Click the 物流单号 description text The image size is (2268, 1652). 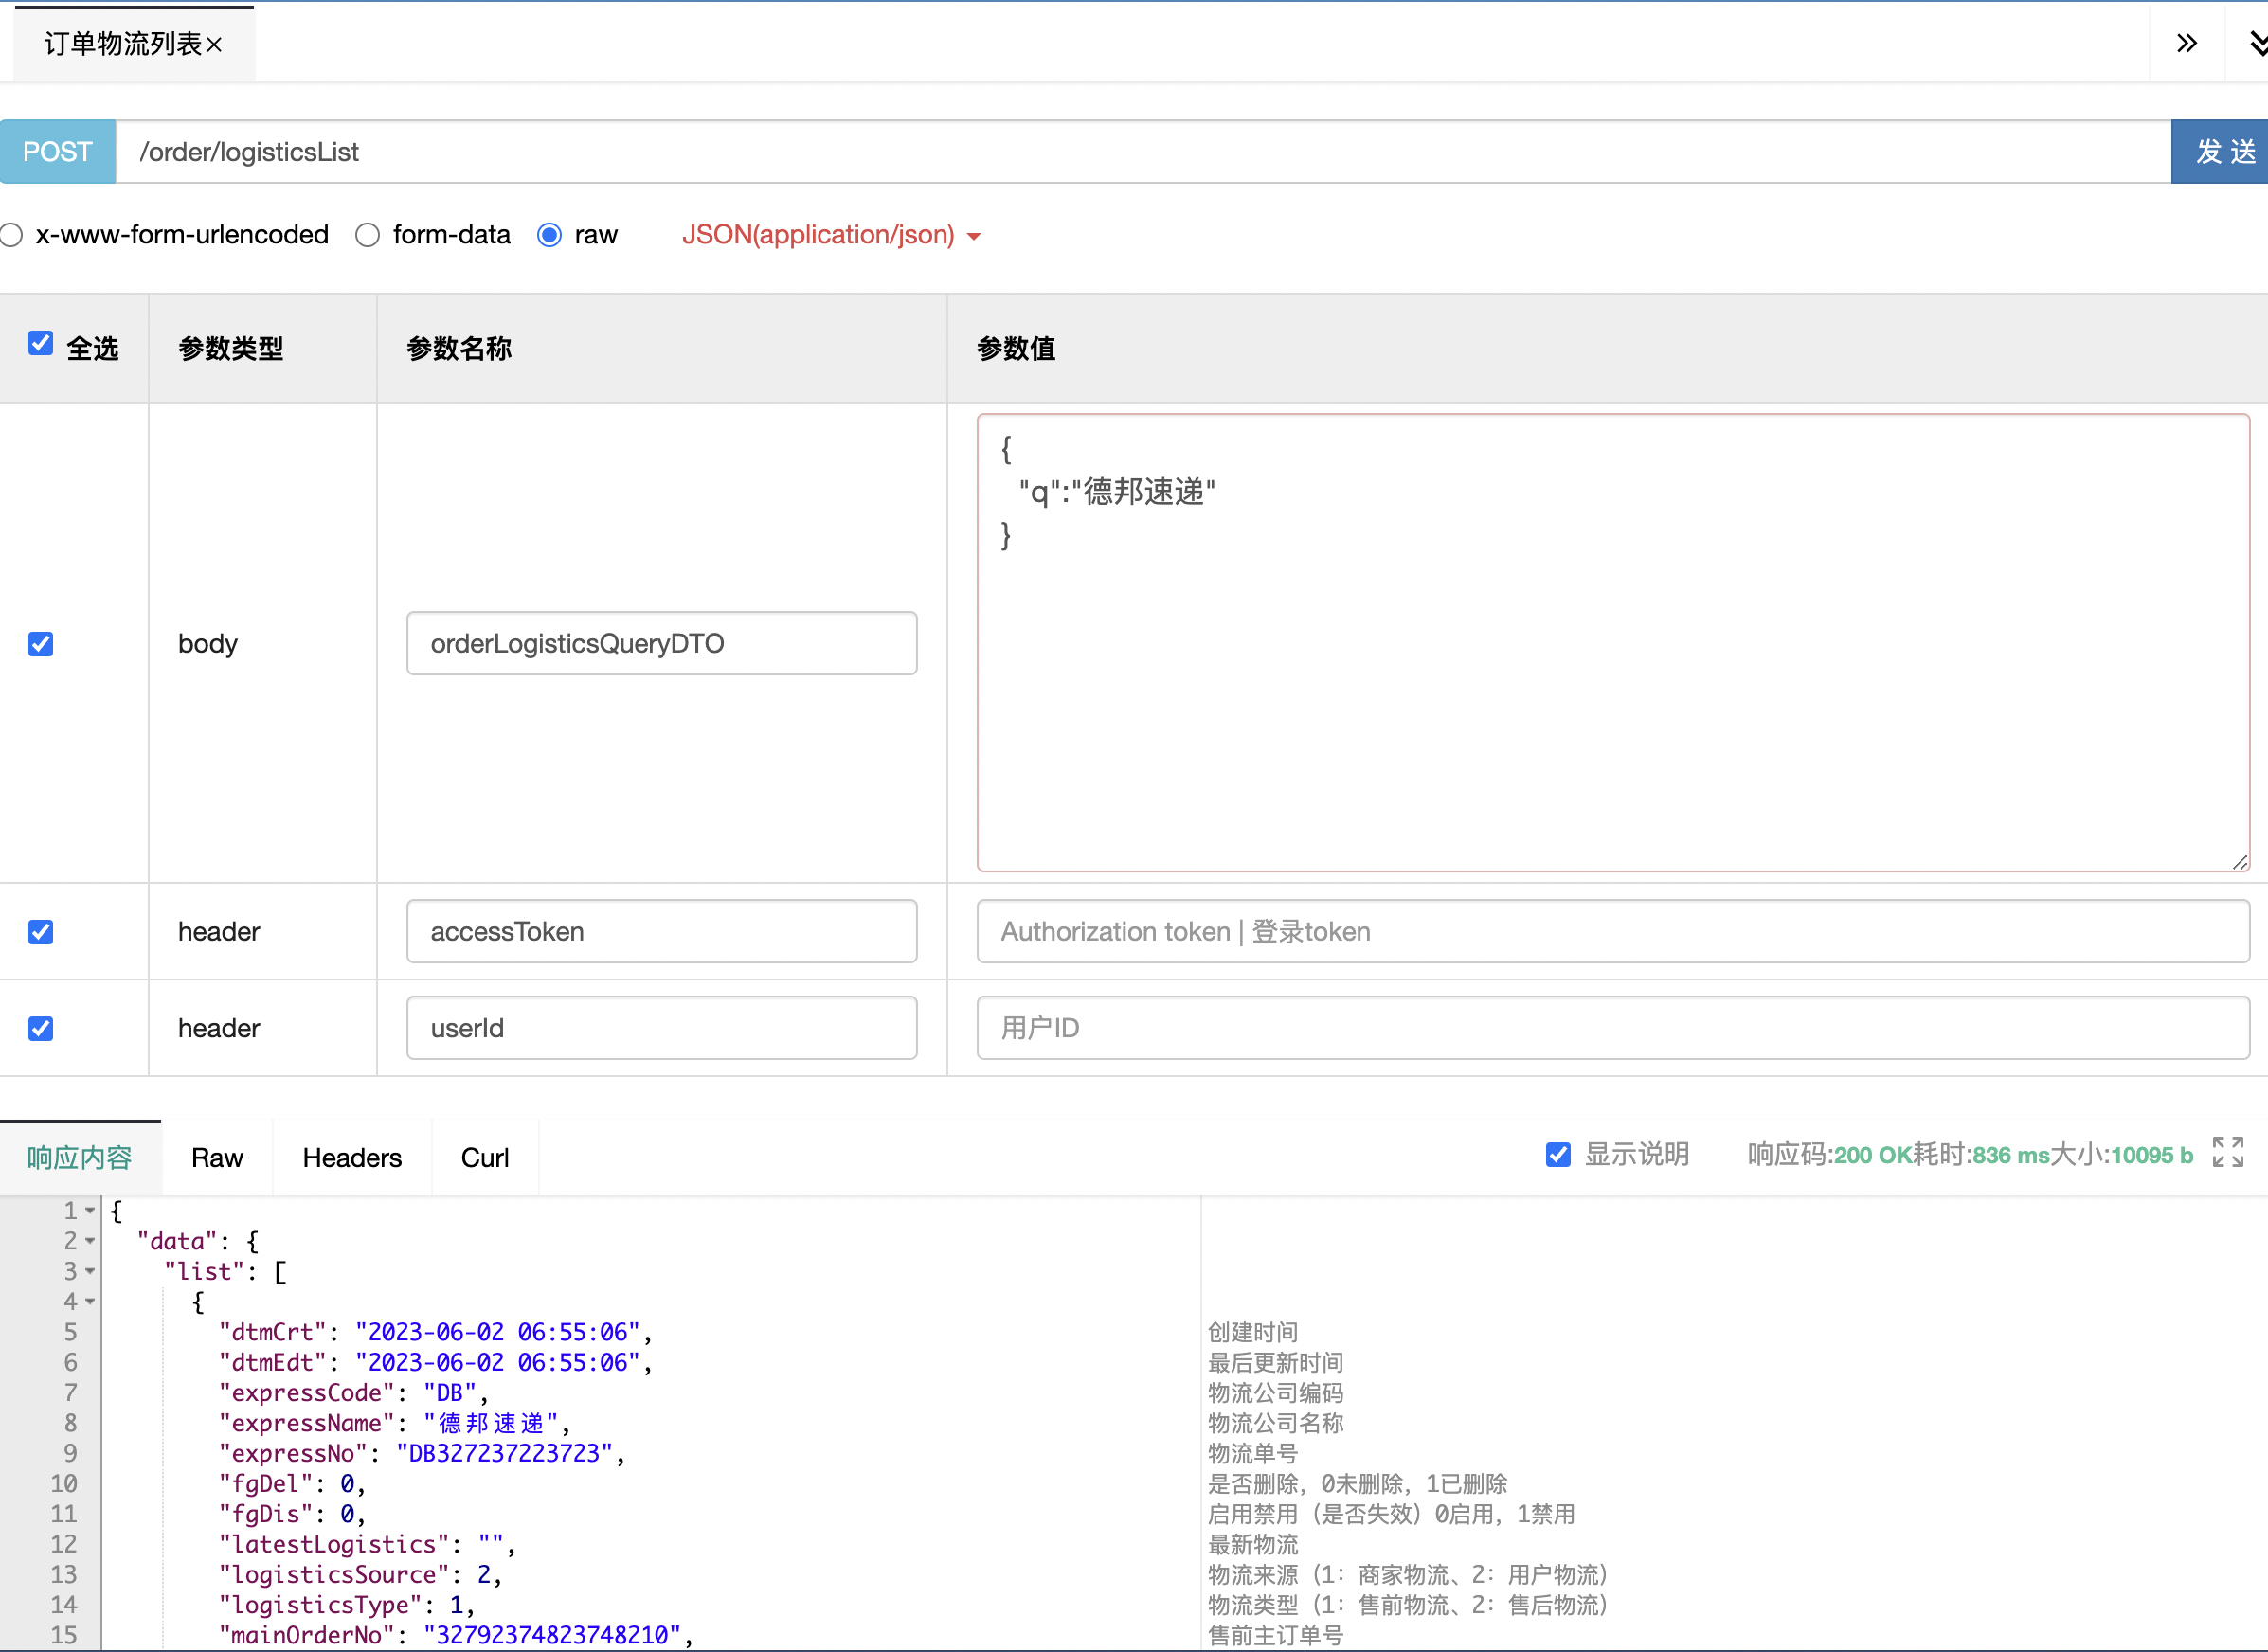coord(1253,1453)
